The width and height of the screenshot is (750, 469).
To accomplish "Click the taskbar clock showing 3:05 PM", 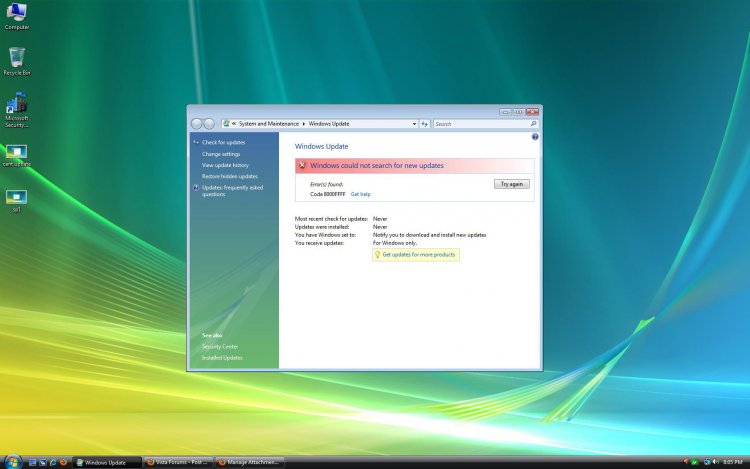I will 733,462.
